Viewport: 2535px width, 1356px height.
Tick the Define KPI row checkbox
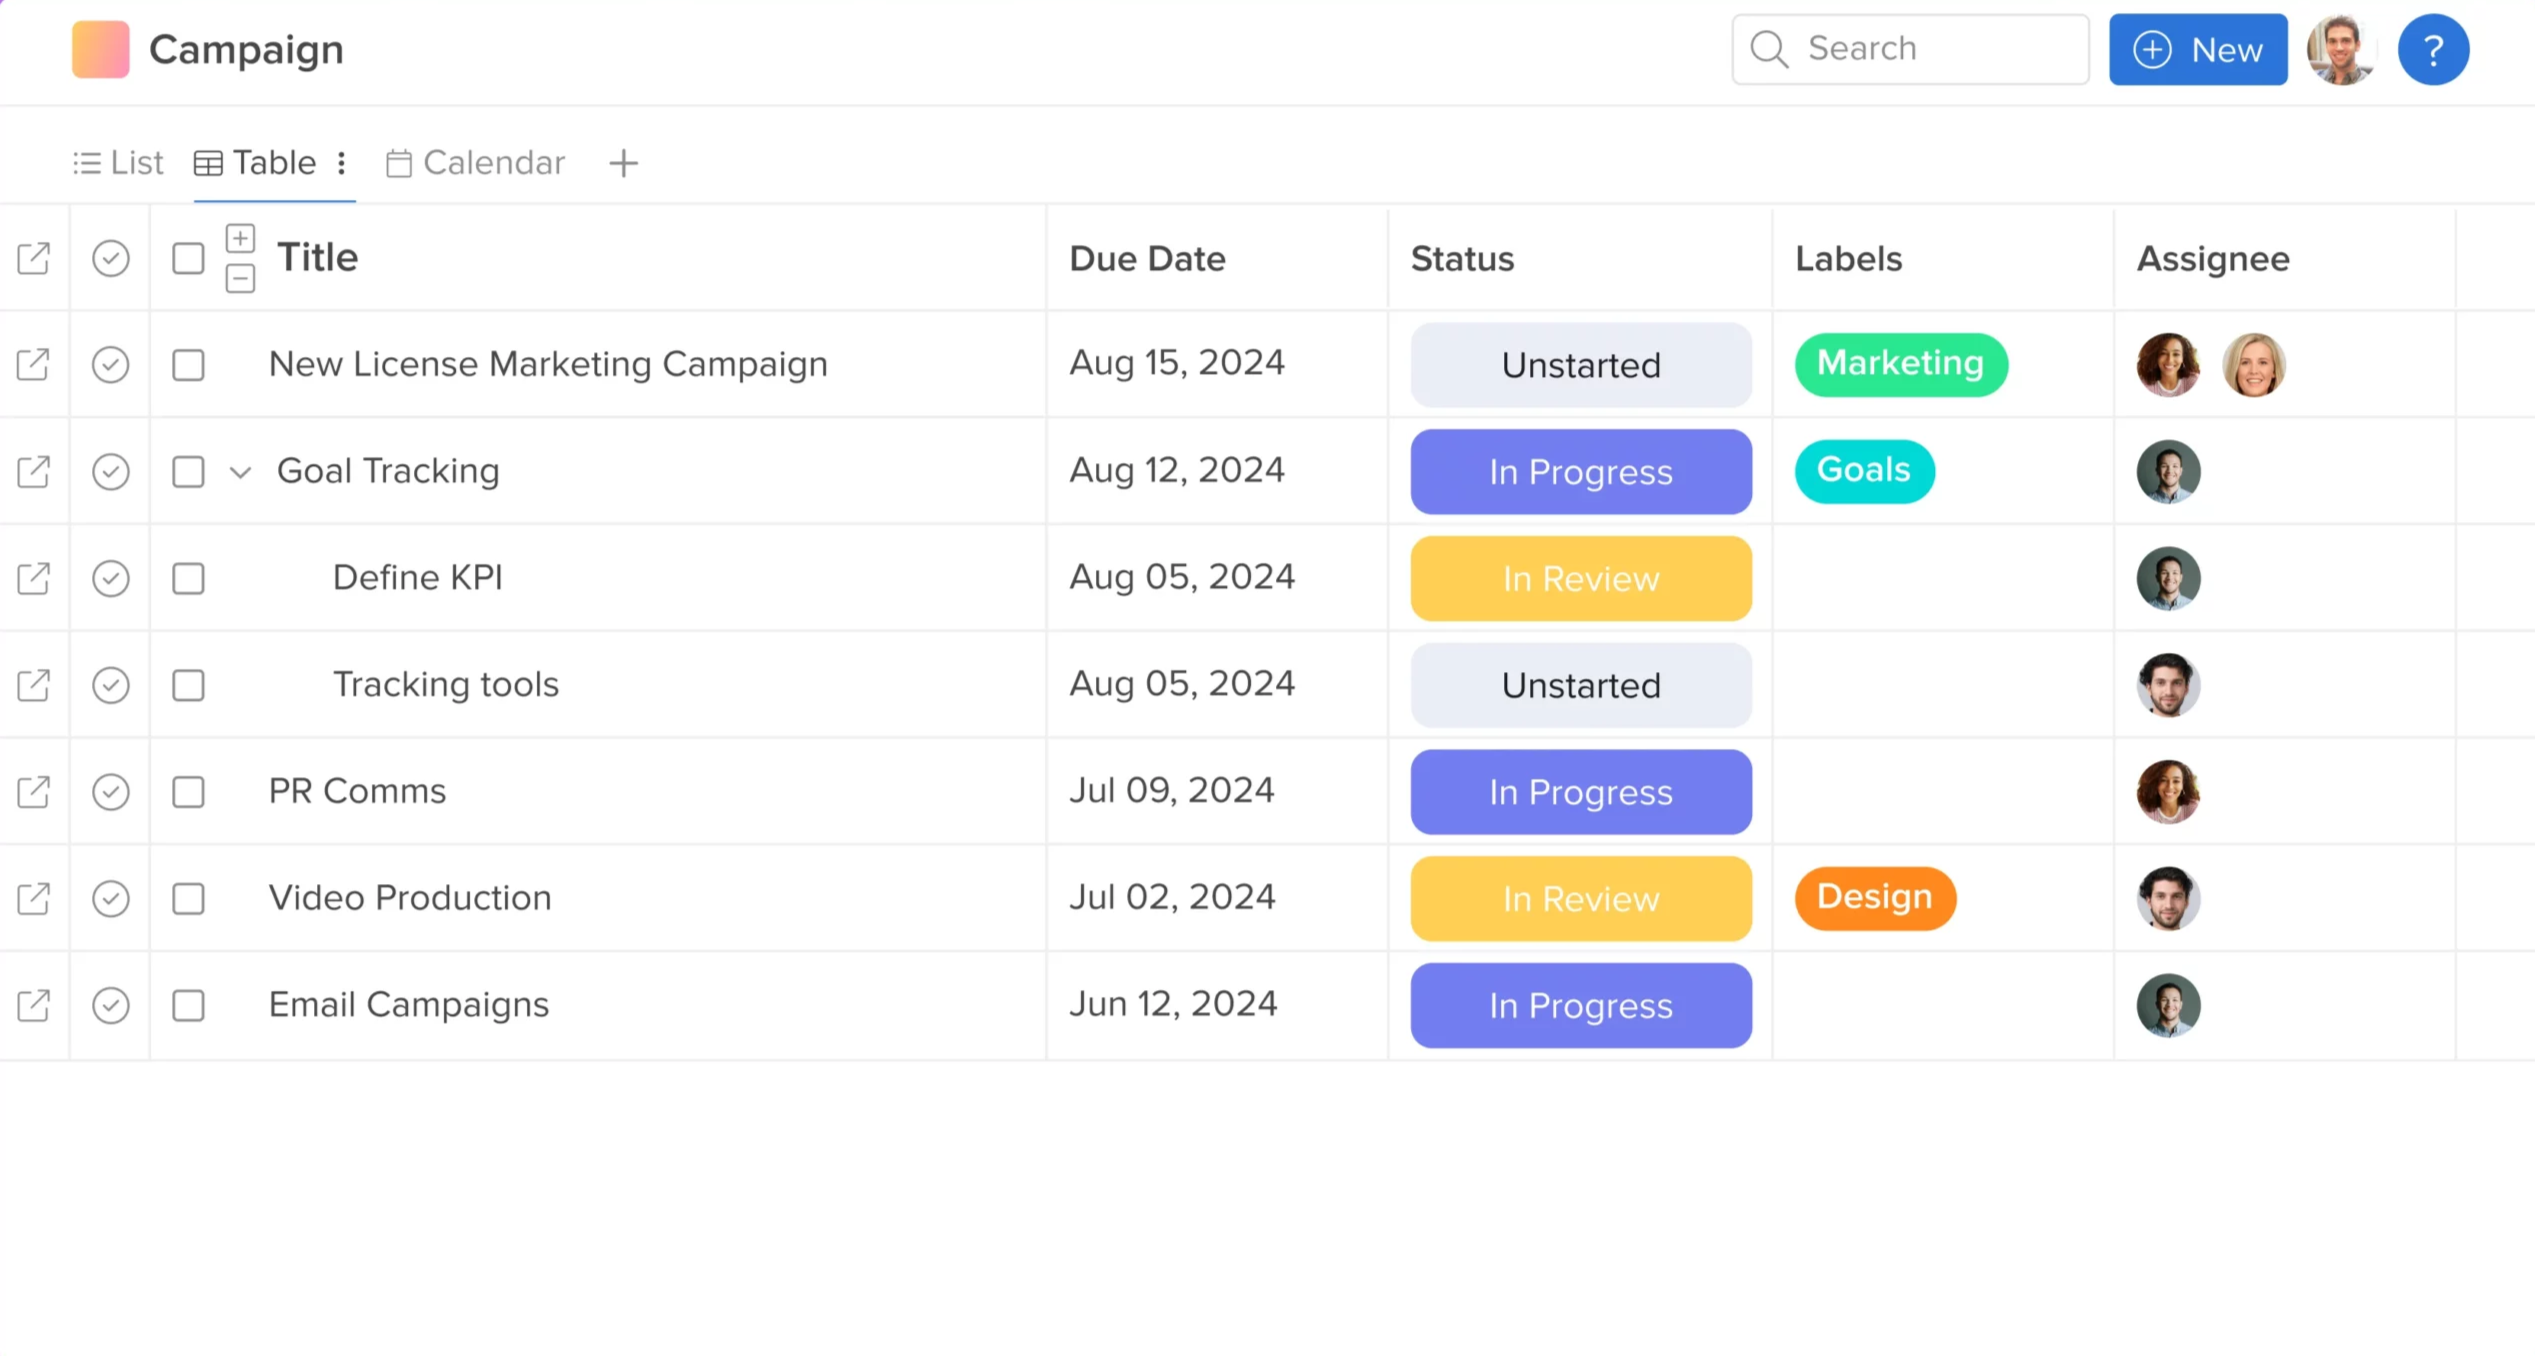click(188, 578)
